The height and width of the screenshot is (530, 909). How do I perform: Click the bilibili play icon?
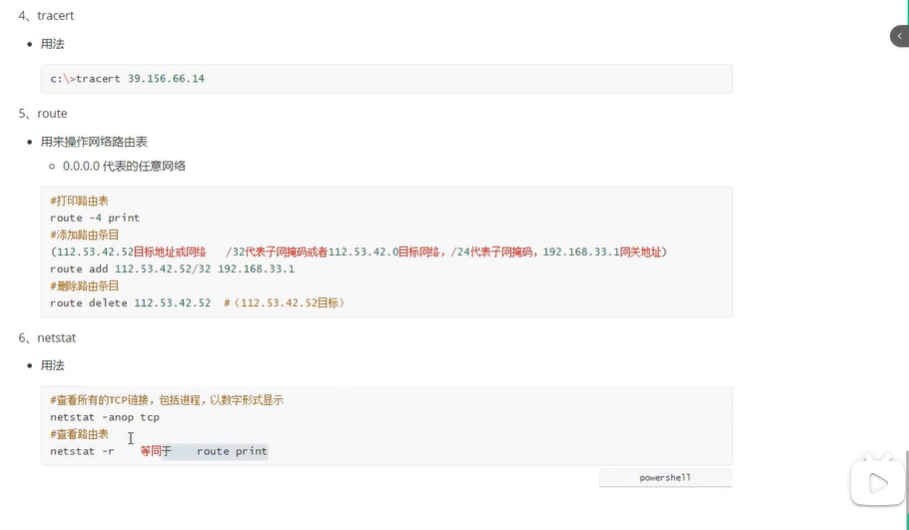(877, 484)
